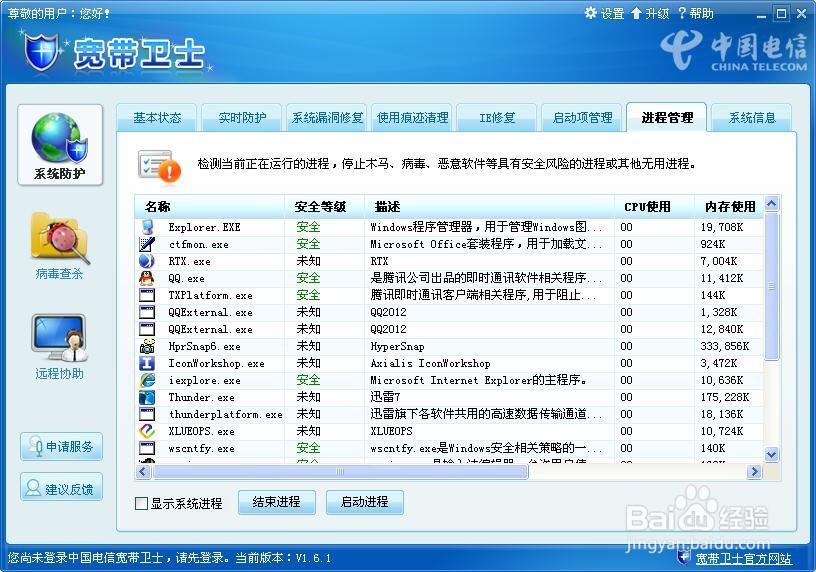This screenshot has height=572, width=816.
Task: Sort by the 描述 column header
Action: coord(489,207)
